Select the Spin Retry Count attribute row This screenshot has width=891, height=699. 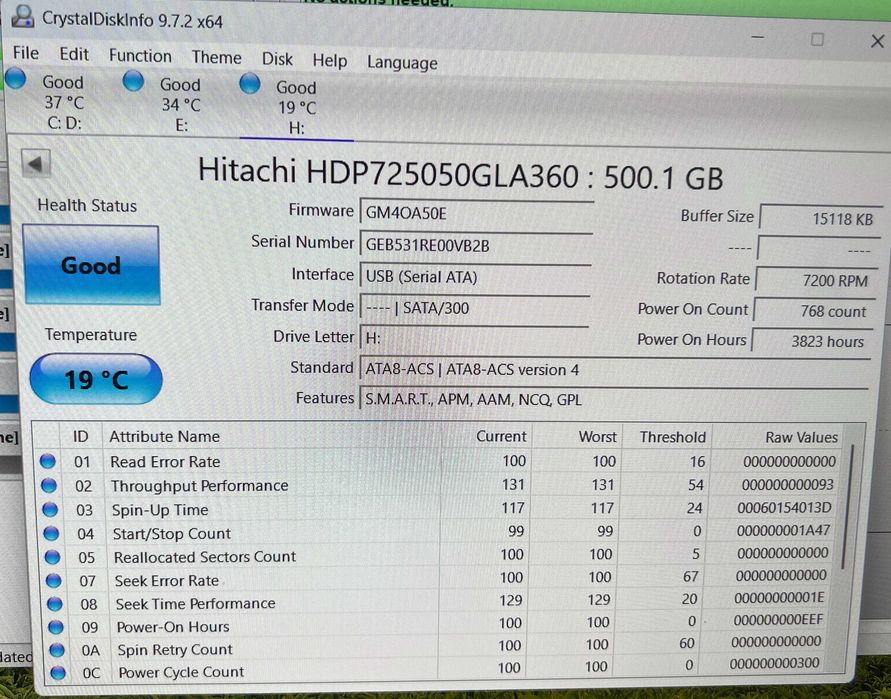438,647
